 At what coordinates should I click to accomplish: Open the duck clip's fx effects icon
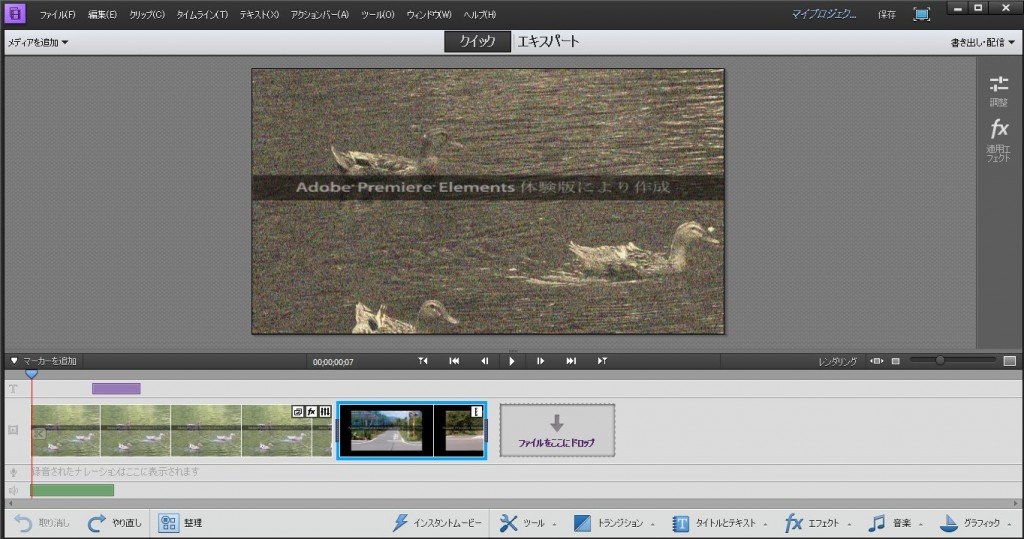coord(312,411)
